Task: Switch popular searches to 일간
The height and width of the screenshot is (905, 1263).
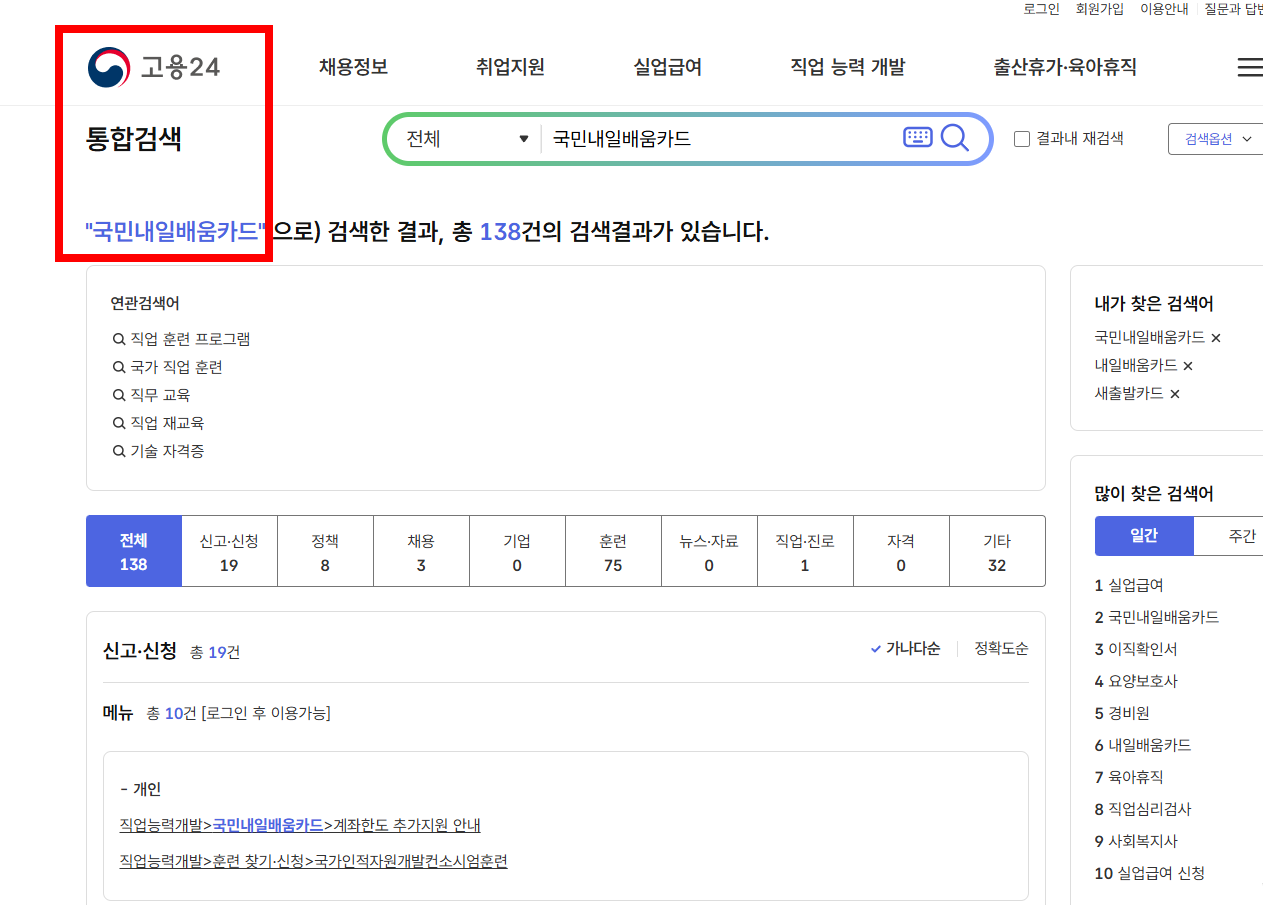Action: click(1144, 536)
